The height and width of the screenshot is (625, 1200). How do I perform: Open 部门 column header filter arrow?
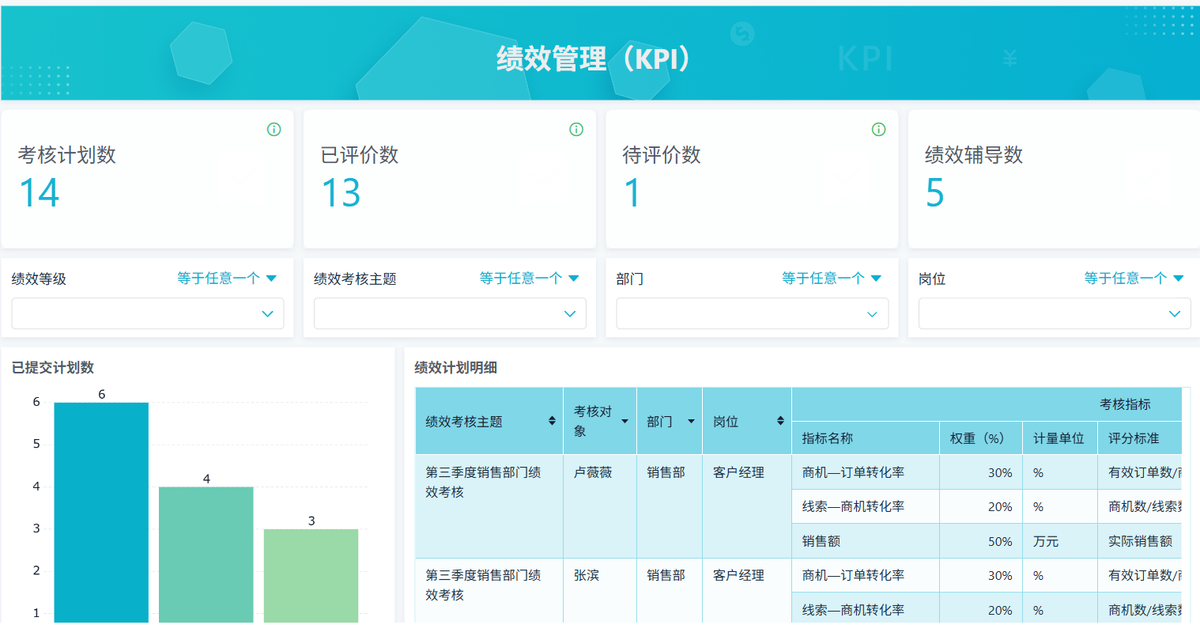coord(690,422)
